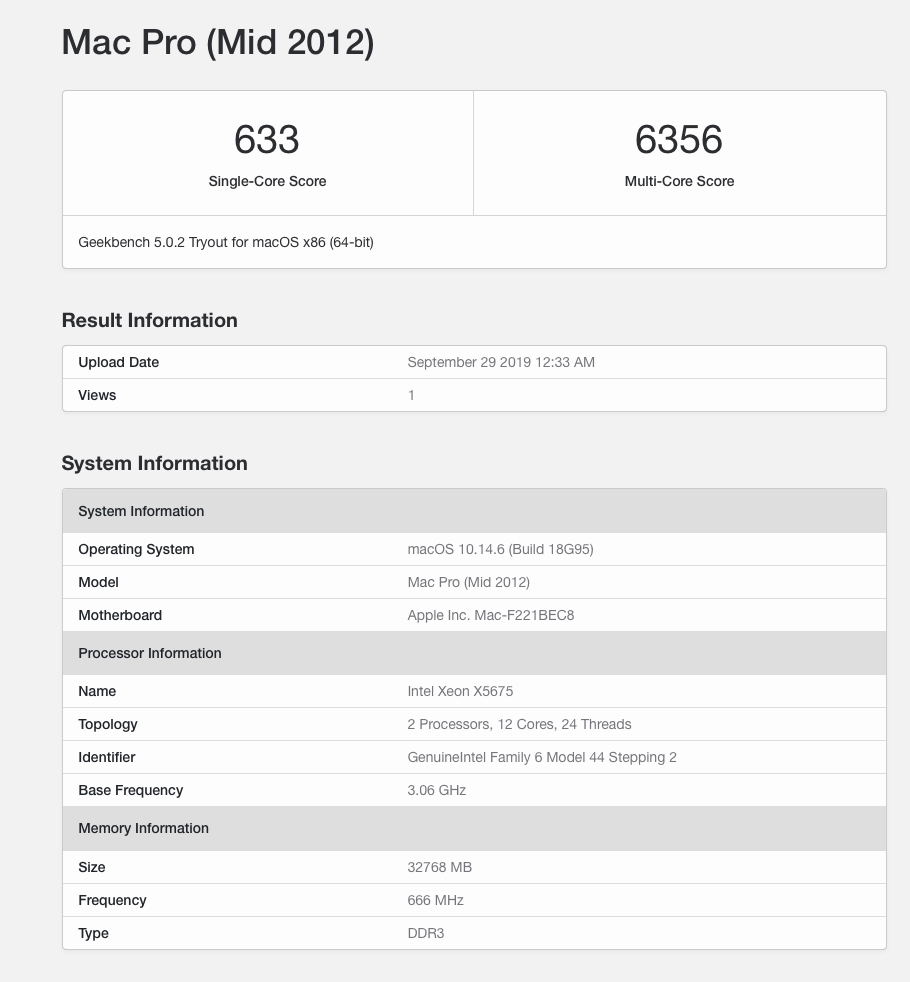Click the 'Model' row label
Image resolution: width=910 pixels, height=982 pixels.
tap(98, 582)
